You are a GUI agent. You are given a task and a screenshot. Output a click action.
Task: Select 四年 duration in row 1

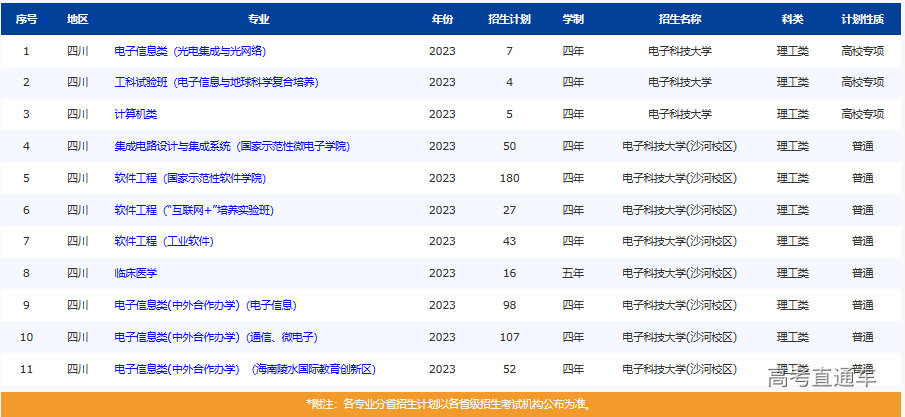coord(573,51)
